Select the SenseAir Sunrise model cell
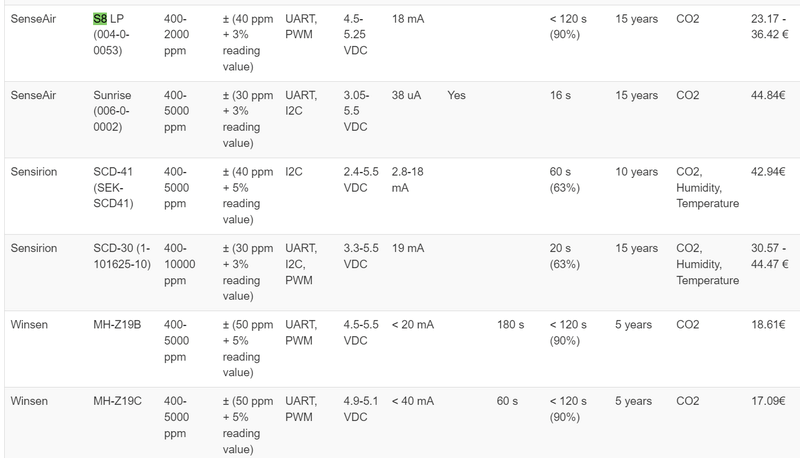Image resolution: width=800 pixels, height=458 pixels. (x=112, y=111)
